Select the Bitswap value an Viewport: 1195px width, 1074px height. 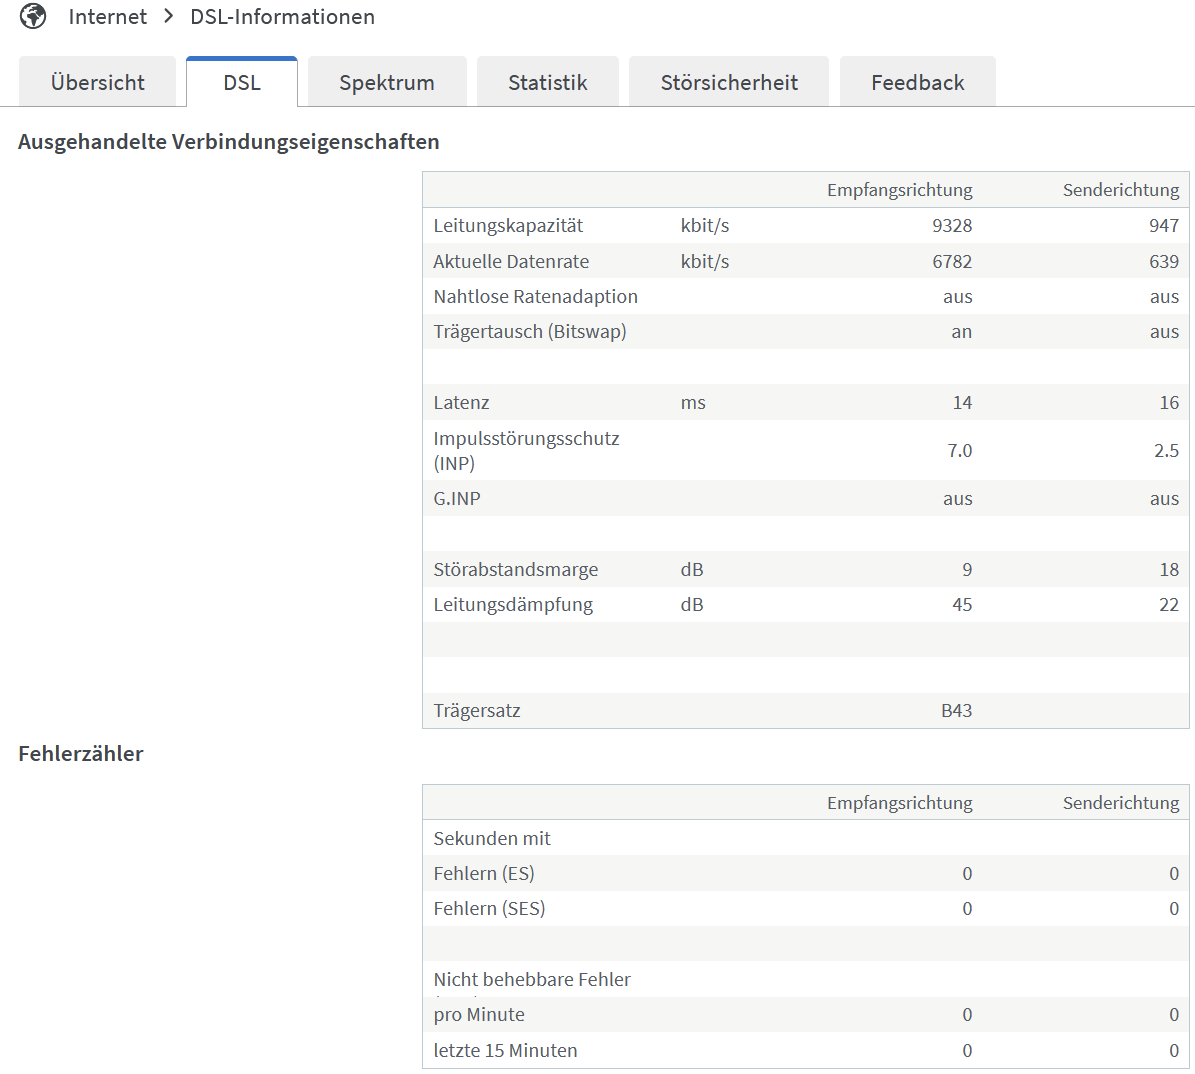[962, 332]
